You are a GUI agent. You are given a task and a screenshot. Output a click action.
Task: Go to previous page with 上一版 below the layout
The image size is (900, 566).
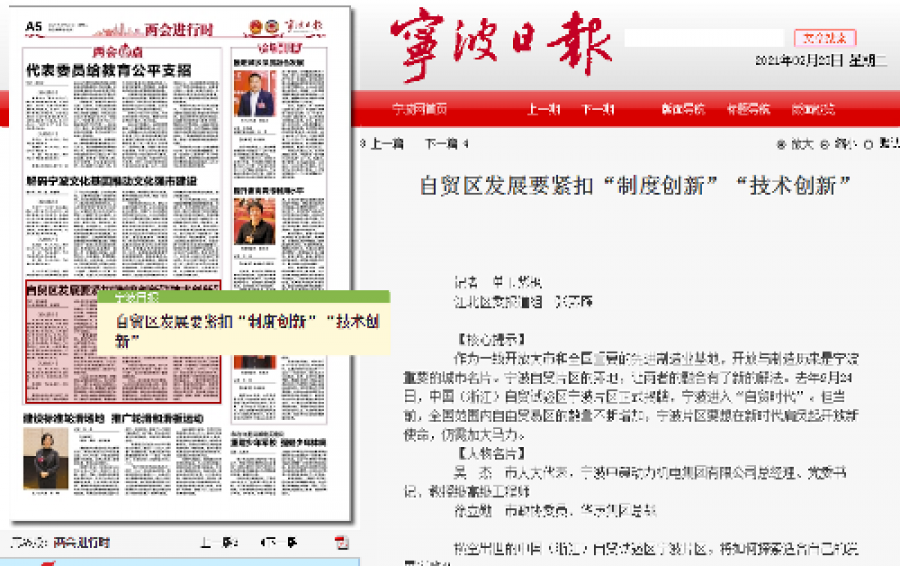(220, 543)
